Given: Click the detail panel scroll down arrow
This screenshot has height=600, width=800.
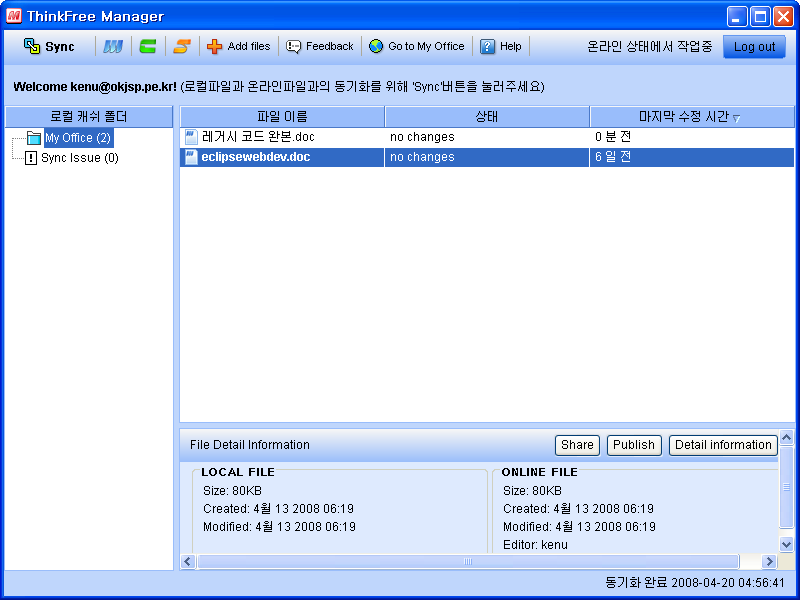Looking at the screenshot, I should pos(787,544).
